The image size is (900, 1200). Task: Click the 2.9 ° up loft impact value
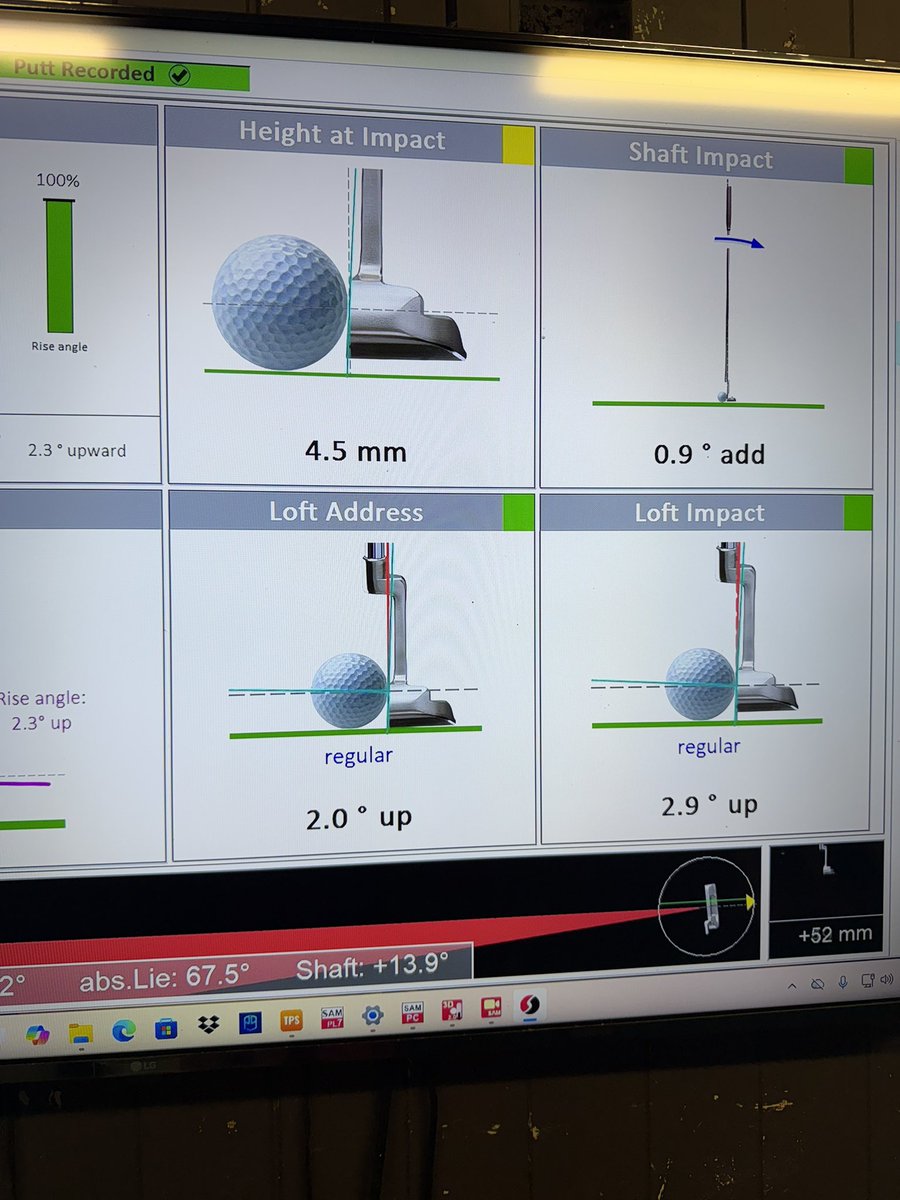pos(709,805)
